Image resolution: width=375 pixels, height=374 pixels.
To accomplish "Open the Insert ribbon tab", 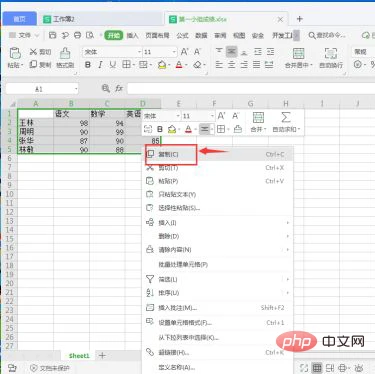I will (x=132, y=35).
